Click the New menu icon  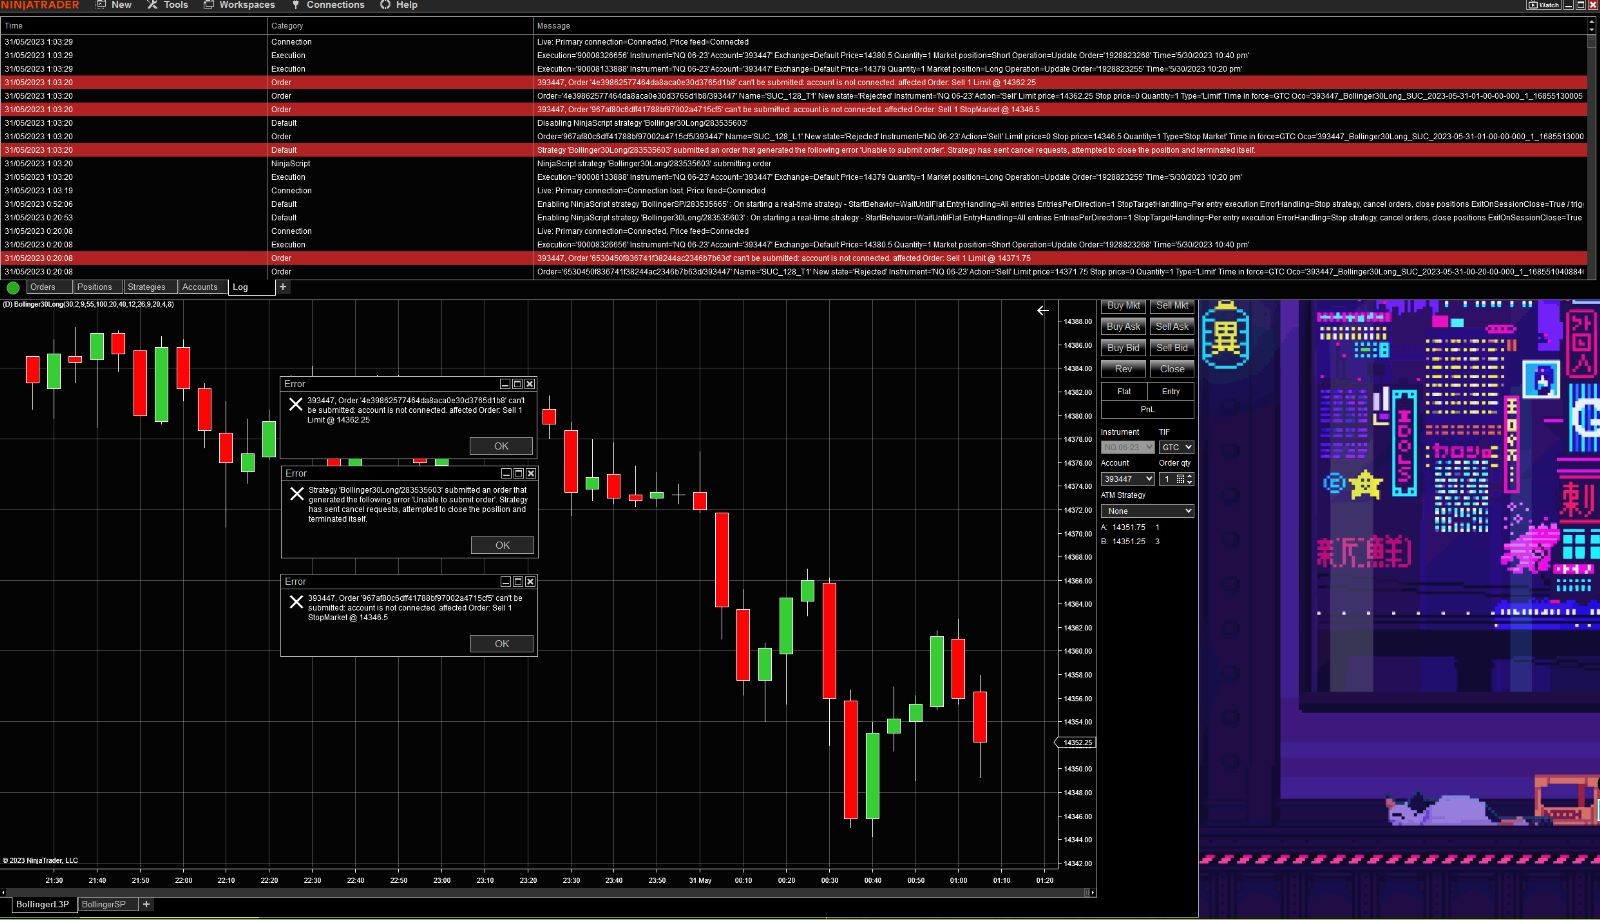(101, 5)
